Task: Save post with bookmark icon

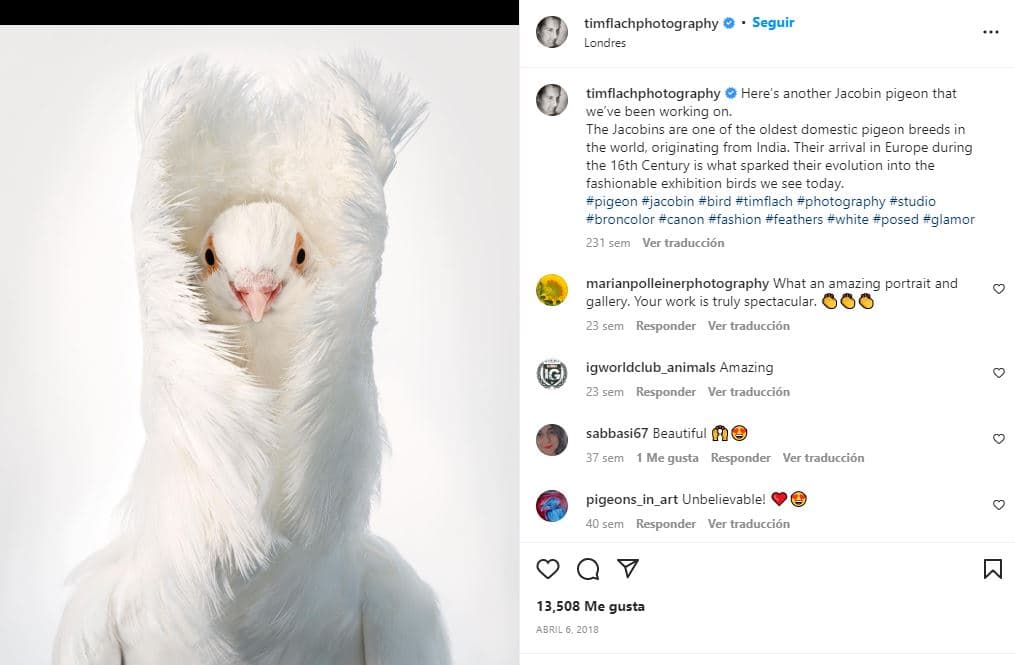Action: 992,569
